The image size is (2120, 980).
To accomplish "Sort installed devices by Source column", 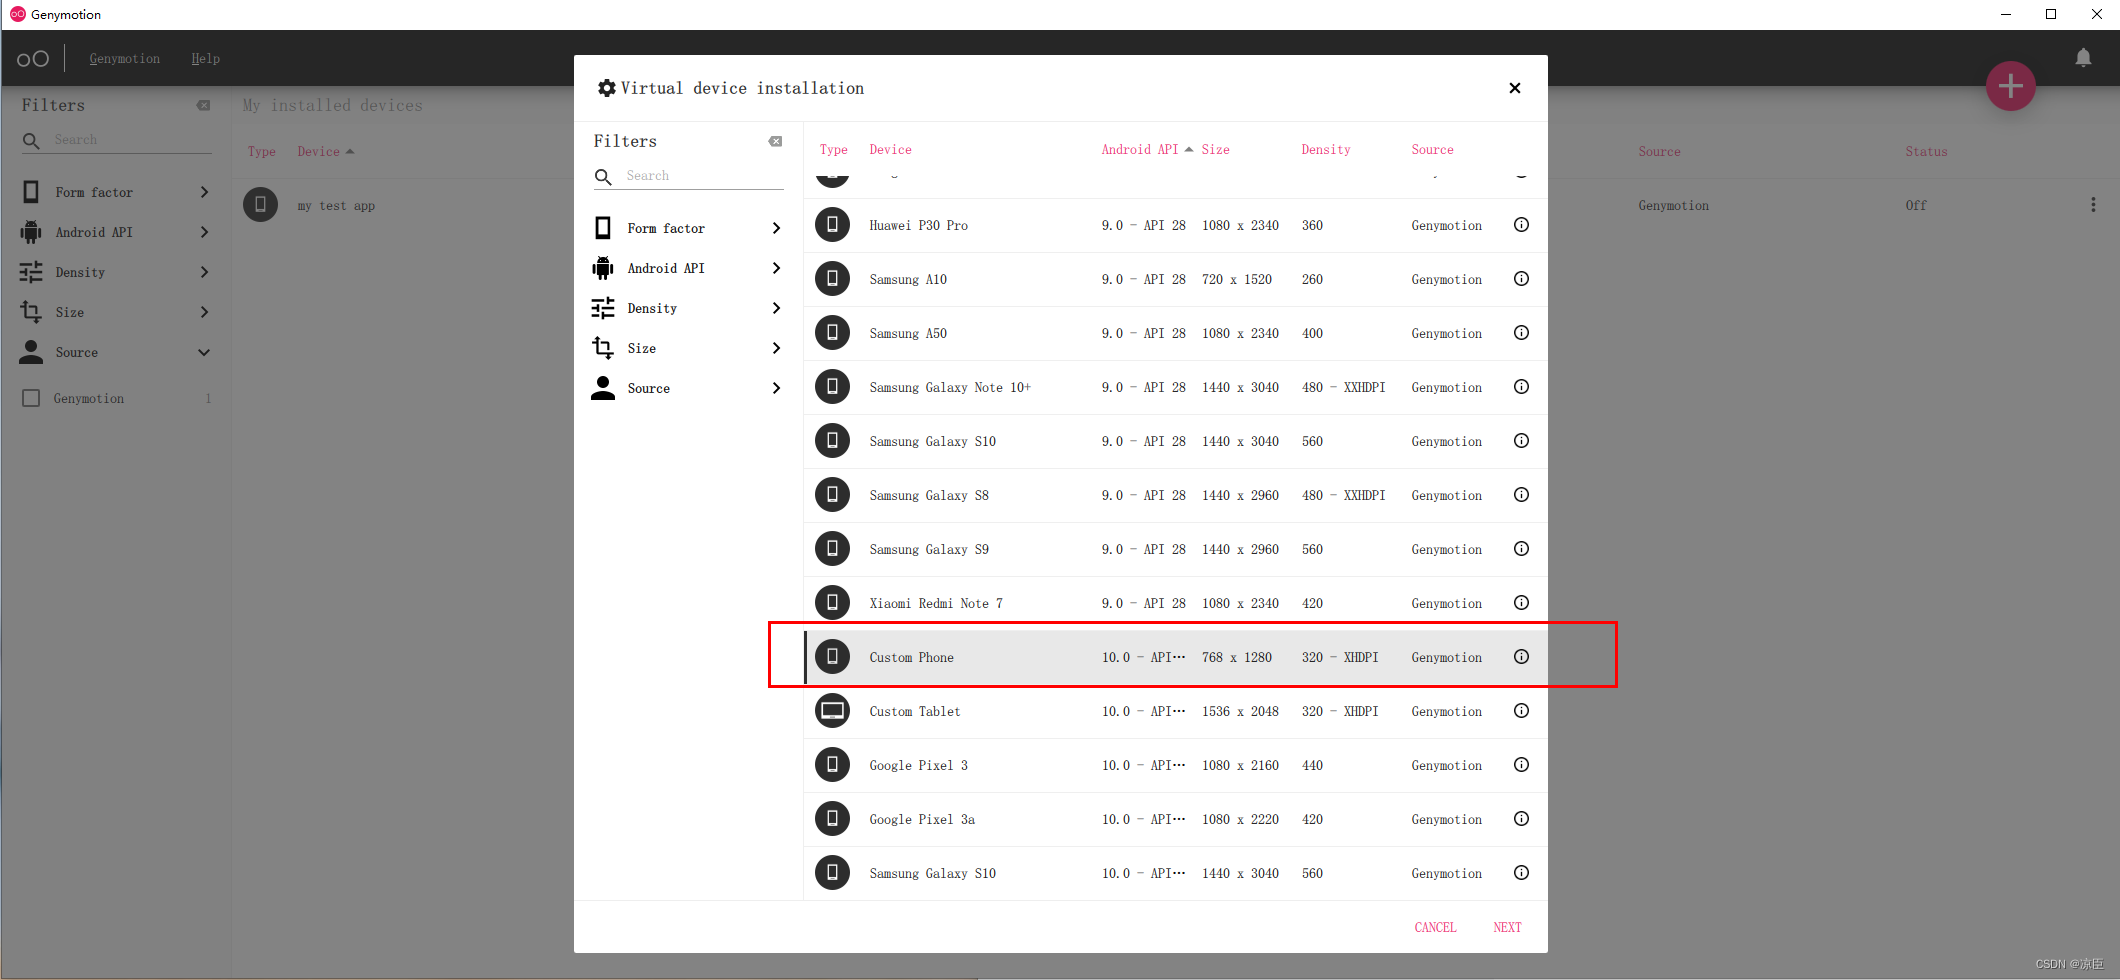I will 1659,152.
